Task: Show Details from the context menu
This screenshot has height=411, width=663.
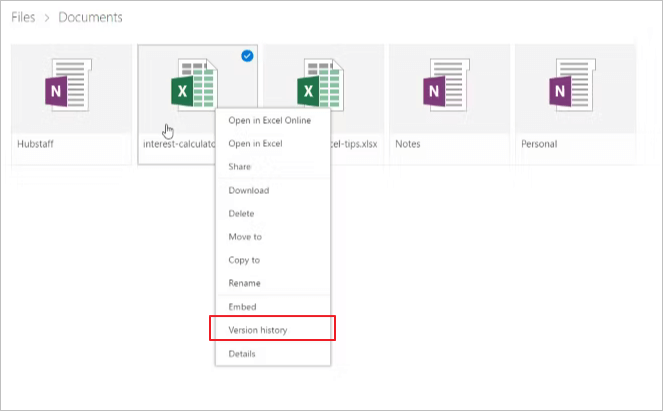Action: 242,354
